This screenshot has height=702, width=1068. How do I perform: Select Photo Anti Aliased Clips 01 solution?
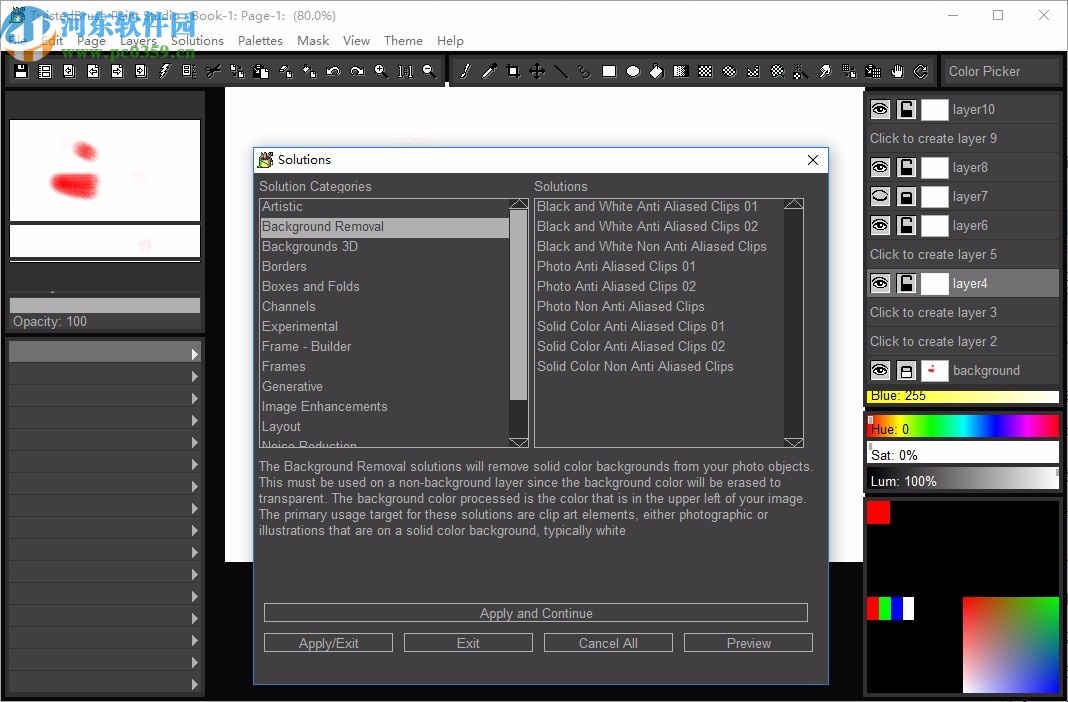click(616, 267)
